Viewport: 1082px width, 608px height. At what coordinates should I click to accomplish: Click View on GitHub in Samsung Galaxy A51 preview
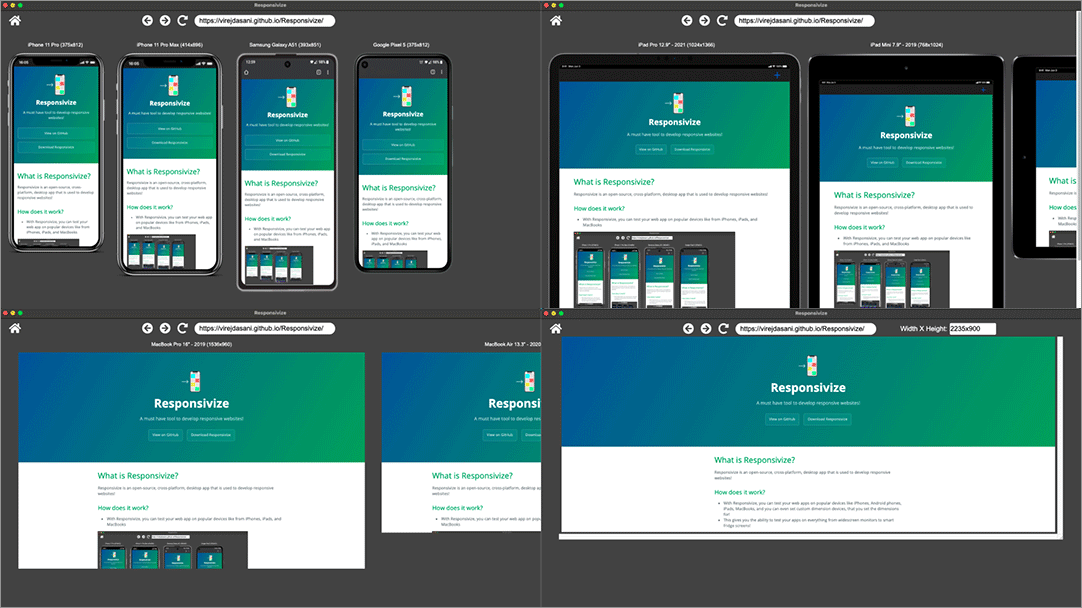(287, 141)
